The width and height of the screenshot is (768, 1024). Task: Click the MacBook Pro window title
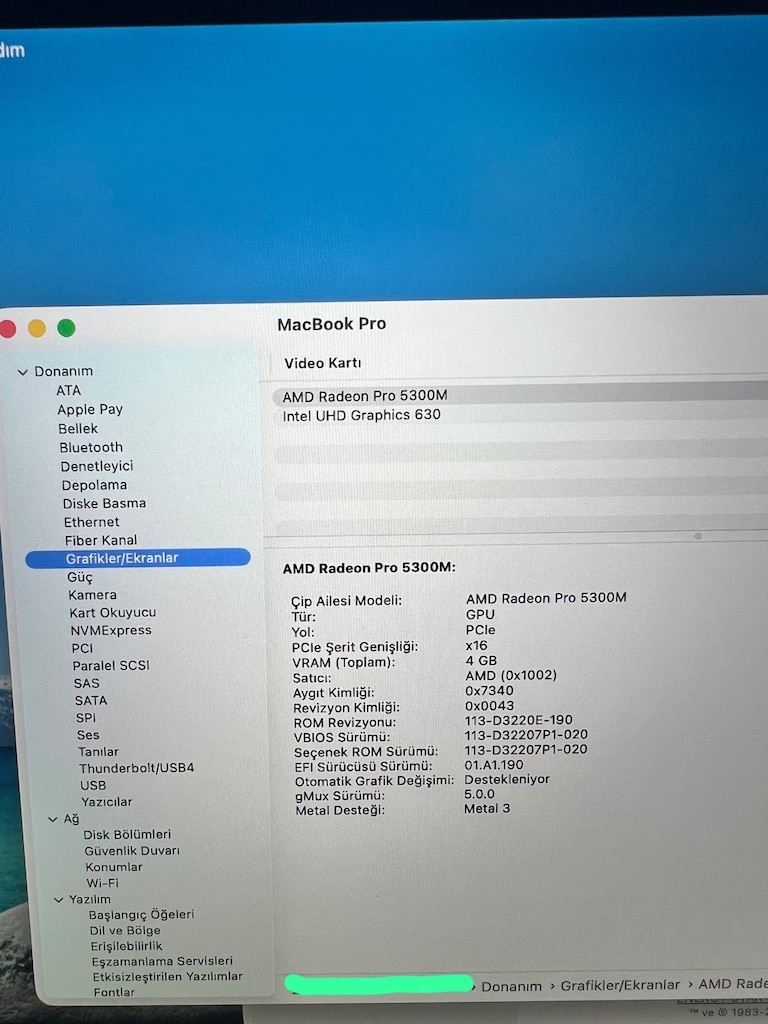(332, 324)
